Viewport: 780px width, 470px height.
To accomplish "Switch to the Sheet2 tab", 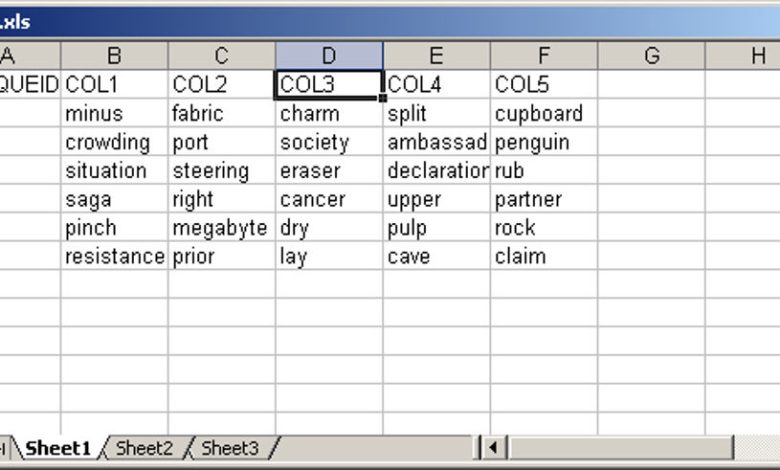I will pyautogui.click(x=144, y=448).
